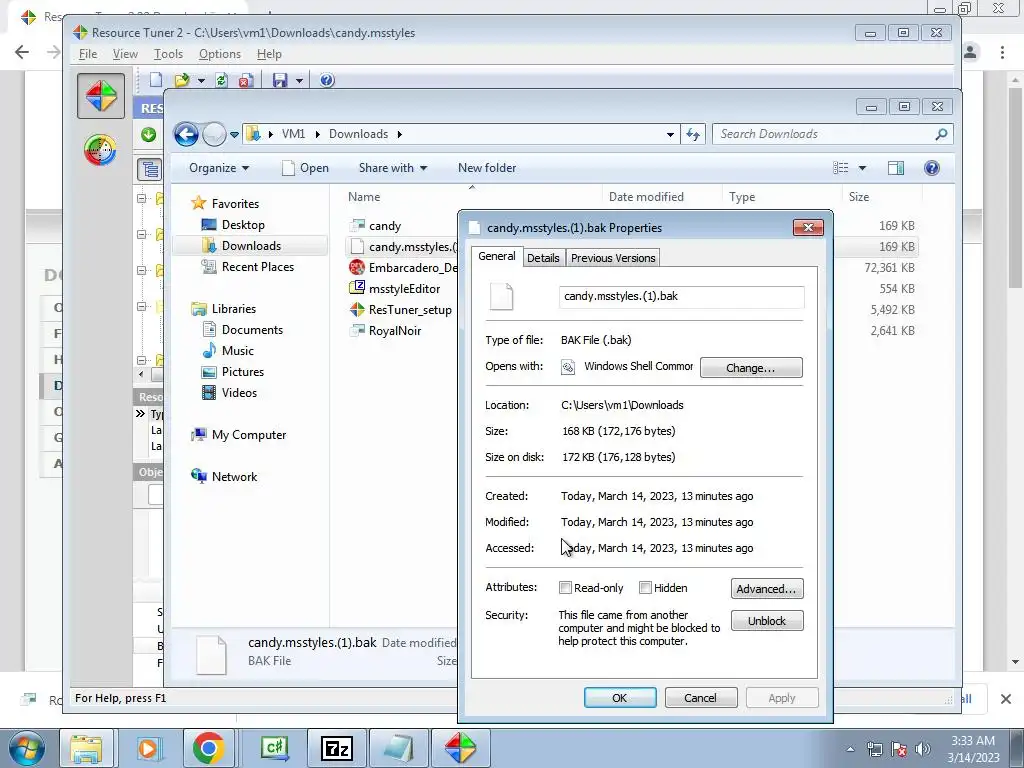Click Cancel in the Properties dialog

tap(701, 697)
